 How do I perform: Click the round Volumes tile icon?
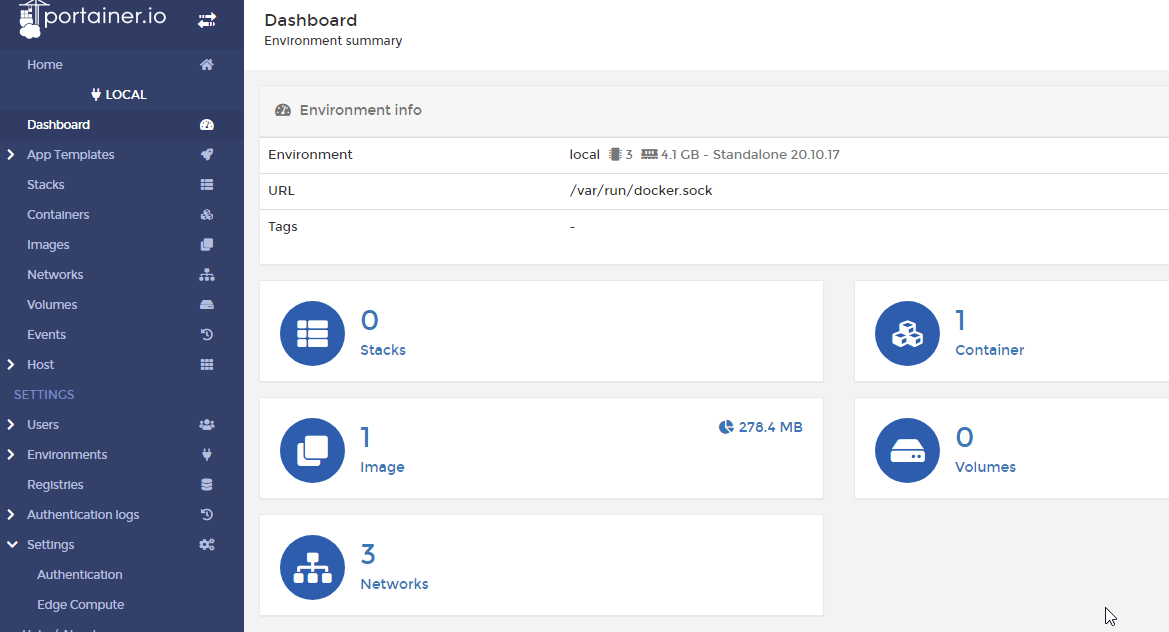point(907,450)
